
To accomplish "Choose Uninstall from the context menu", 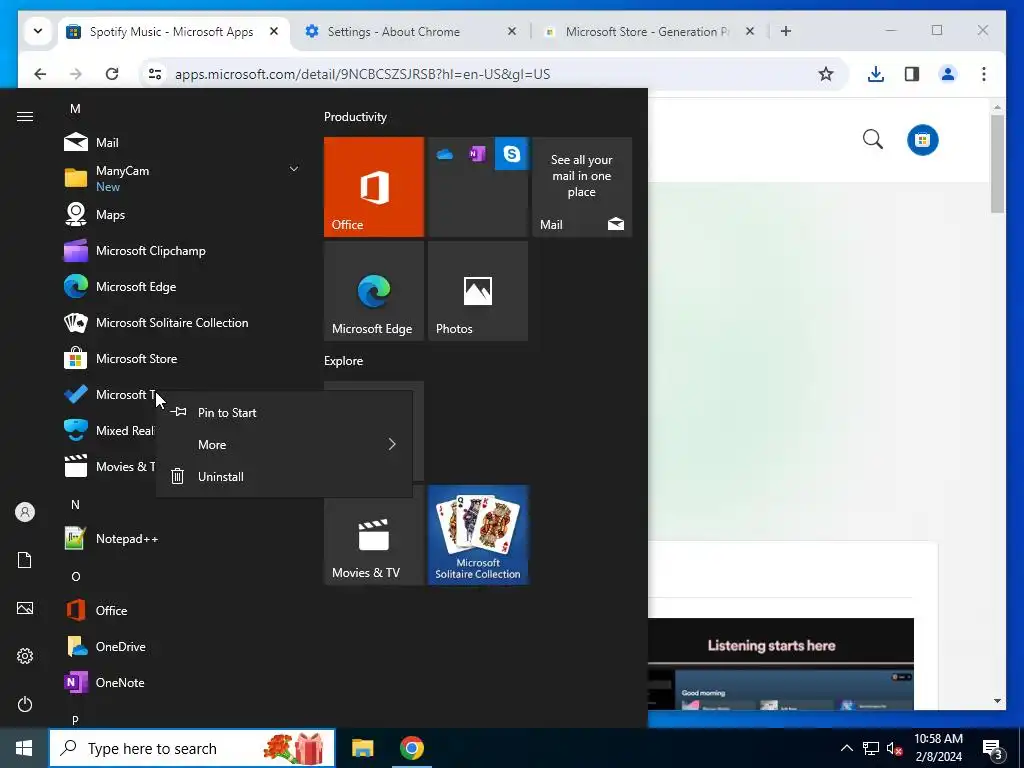I will pyautogui.click(x=284, y=476).
